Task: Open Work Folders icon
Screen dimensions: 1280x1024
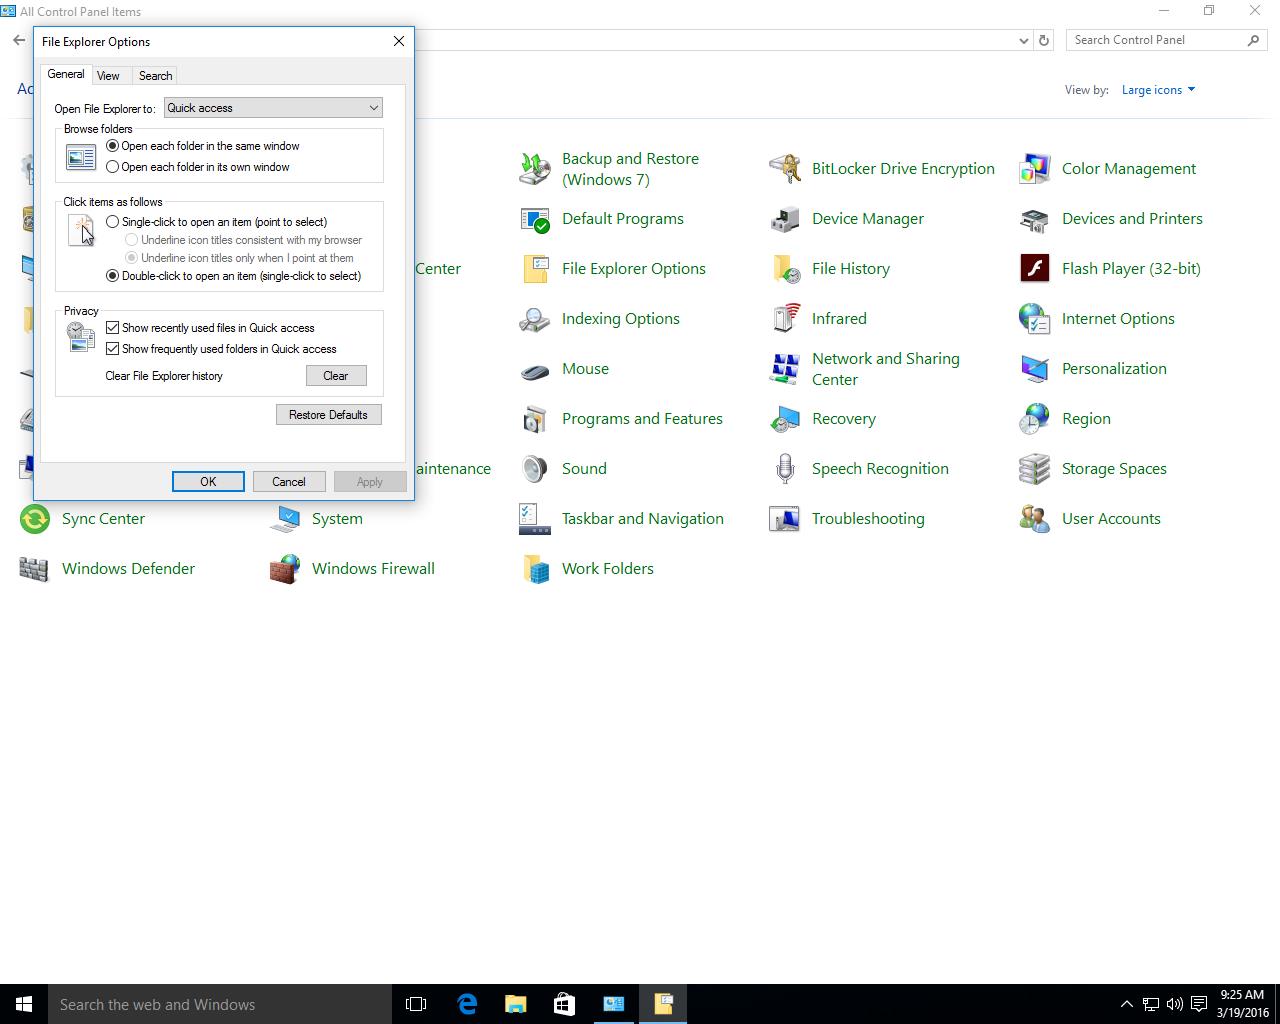Action: click(535, 569)
